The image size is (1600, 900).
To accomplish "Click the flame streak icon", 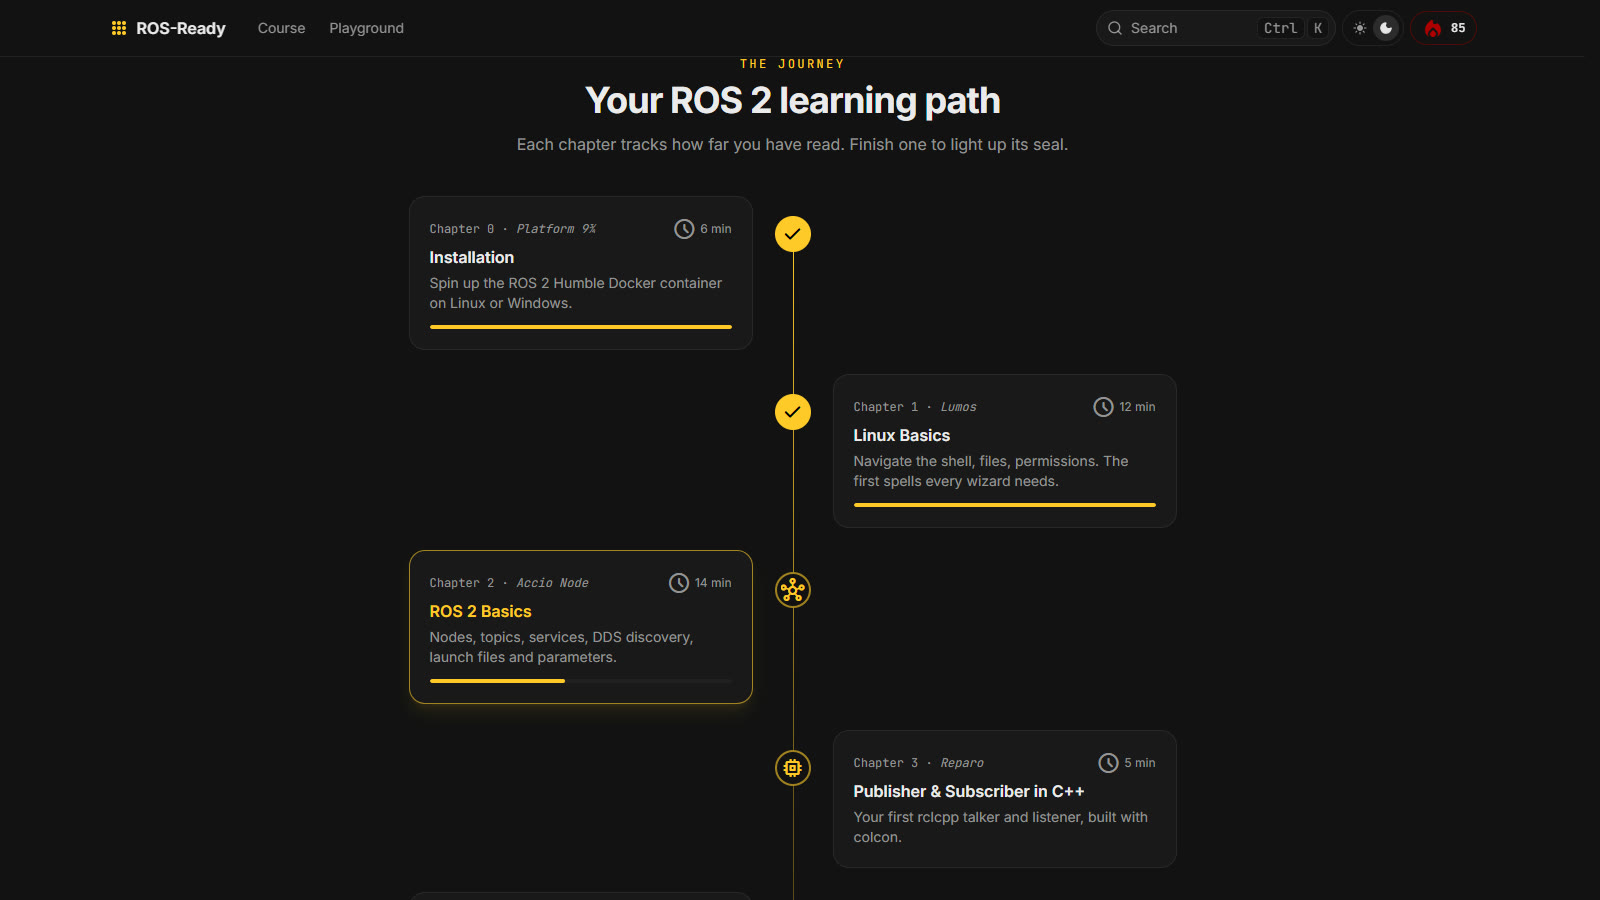I will coord(1433,28).
